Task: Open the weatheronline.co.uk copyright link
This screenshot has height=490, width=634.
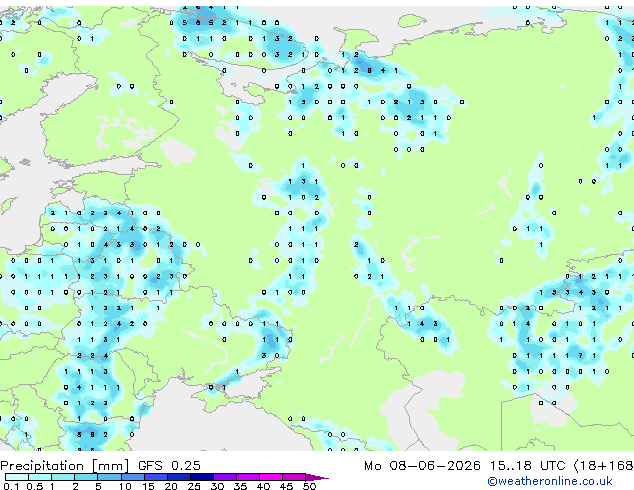Action: tap(549, 481)
